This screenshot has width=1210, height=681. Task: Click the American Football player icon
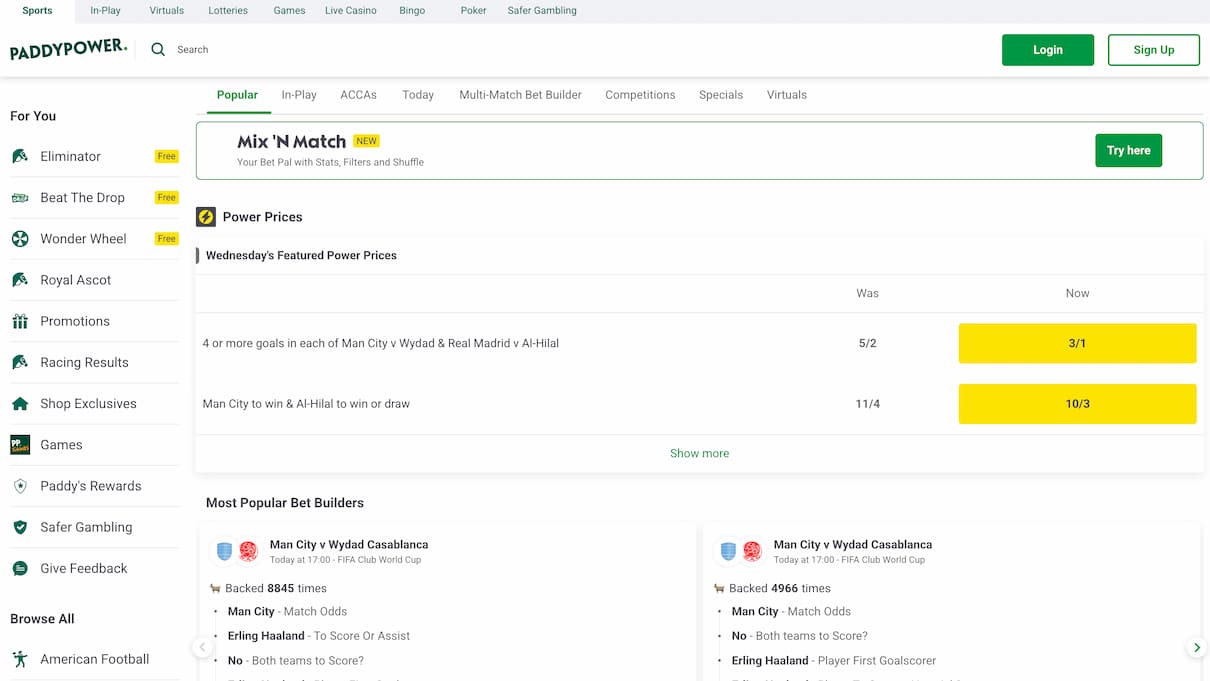point(20,659)
